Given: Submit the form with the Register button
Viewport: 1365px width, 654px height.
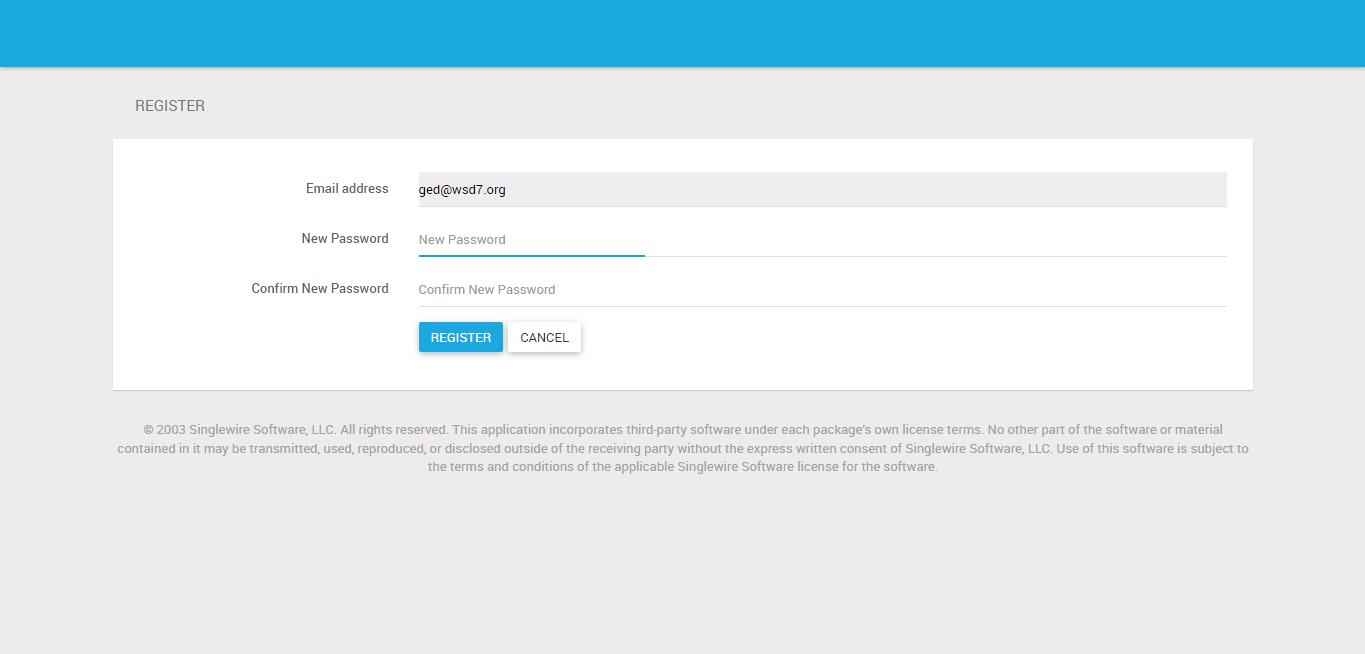Looking at the screenshot, I should tap(461, 337).
